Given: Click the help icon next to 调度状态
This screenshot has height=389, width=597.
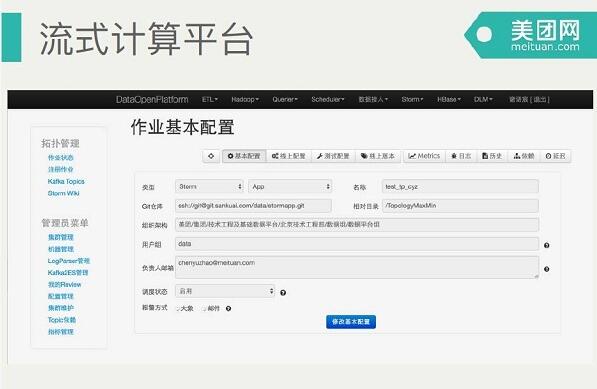Looking at the screenshot, I should click(x=283, y=293).
